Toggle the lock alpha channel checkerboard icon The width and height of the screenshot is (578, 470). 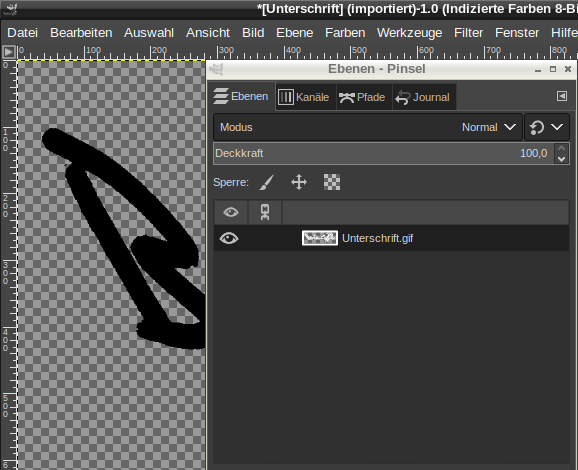(x=332, y=182)
